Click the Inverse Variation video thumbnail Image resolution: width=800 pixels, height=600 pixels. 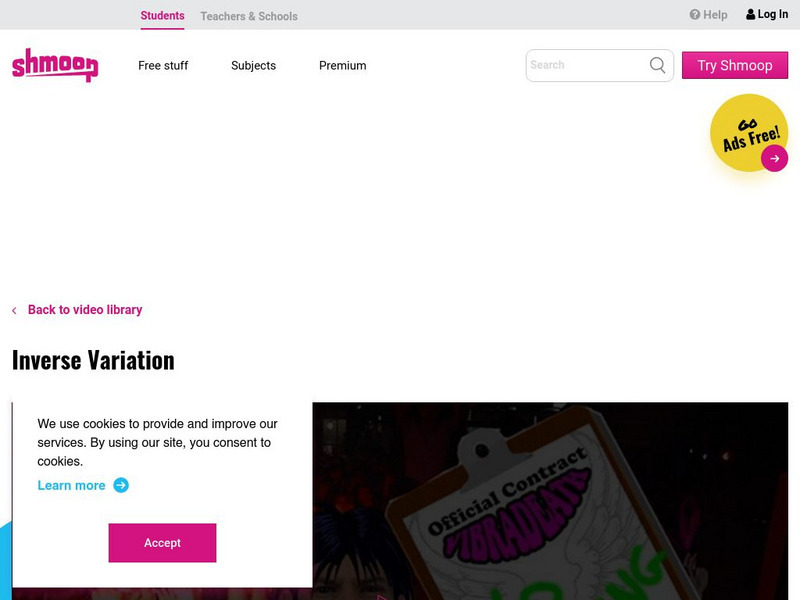550,501
